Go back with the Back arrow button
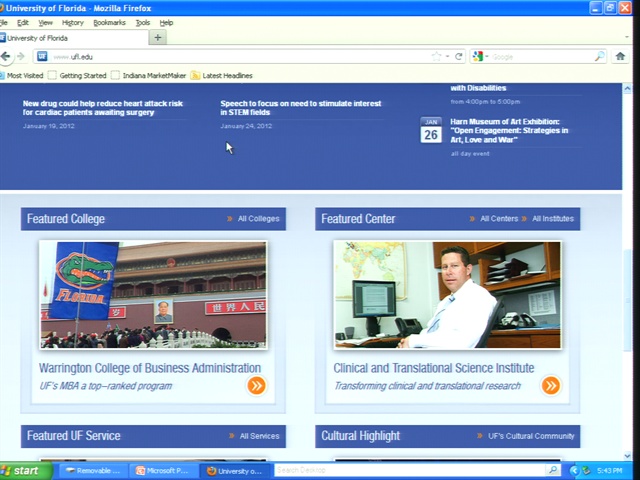Viewport: 640px width, 480px height. pyautogui.click(x=6, y=56)
